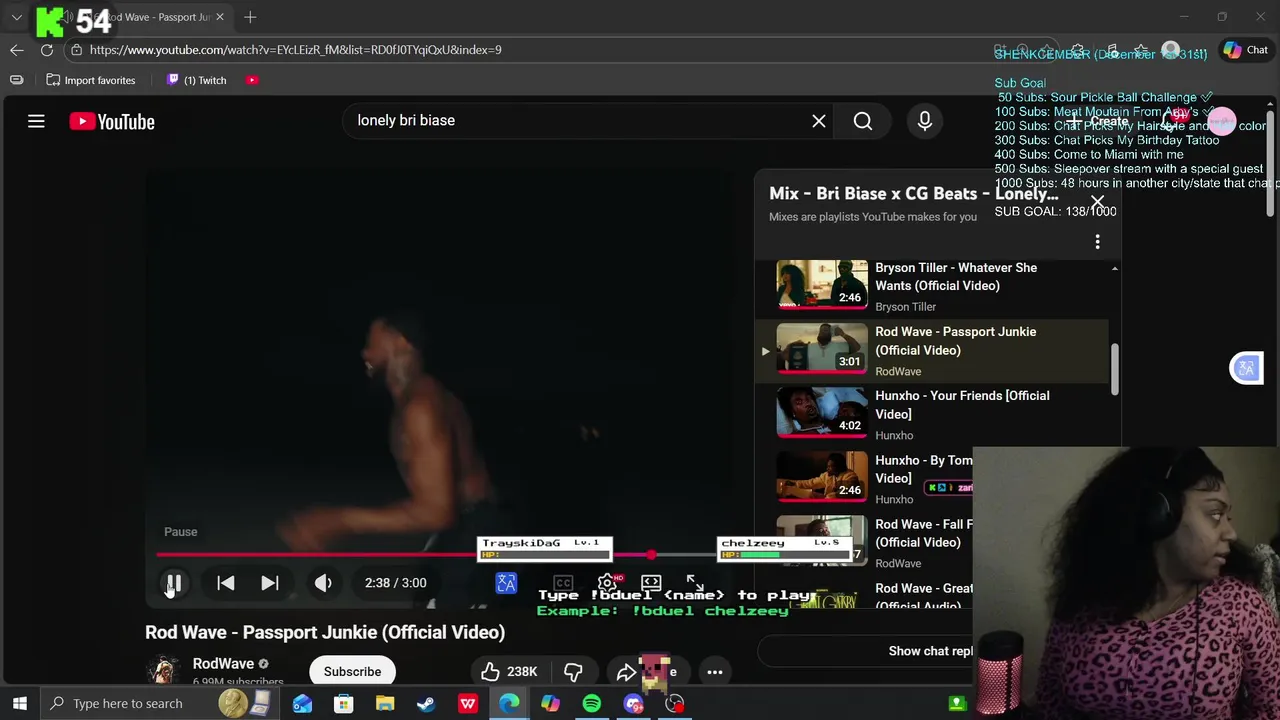
Task: Click the browser address bar URL
Action: pyautogui.click(x=296, y=50)
